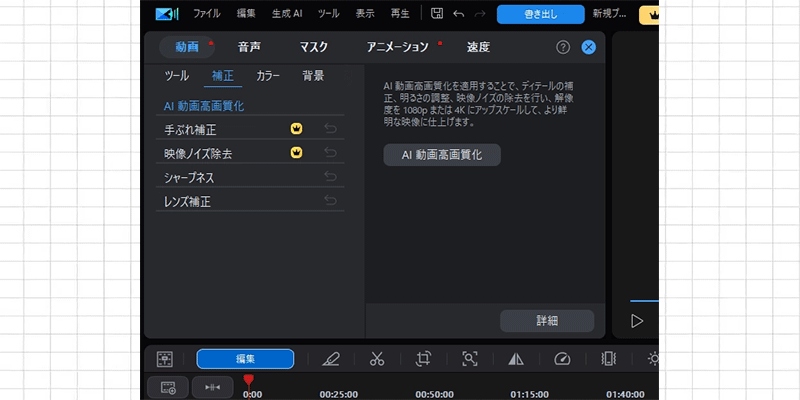Click the save project floppy disk icon
This screenshot has height=400, width=800.
437,14
